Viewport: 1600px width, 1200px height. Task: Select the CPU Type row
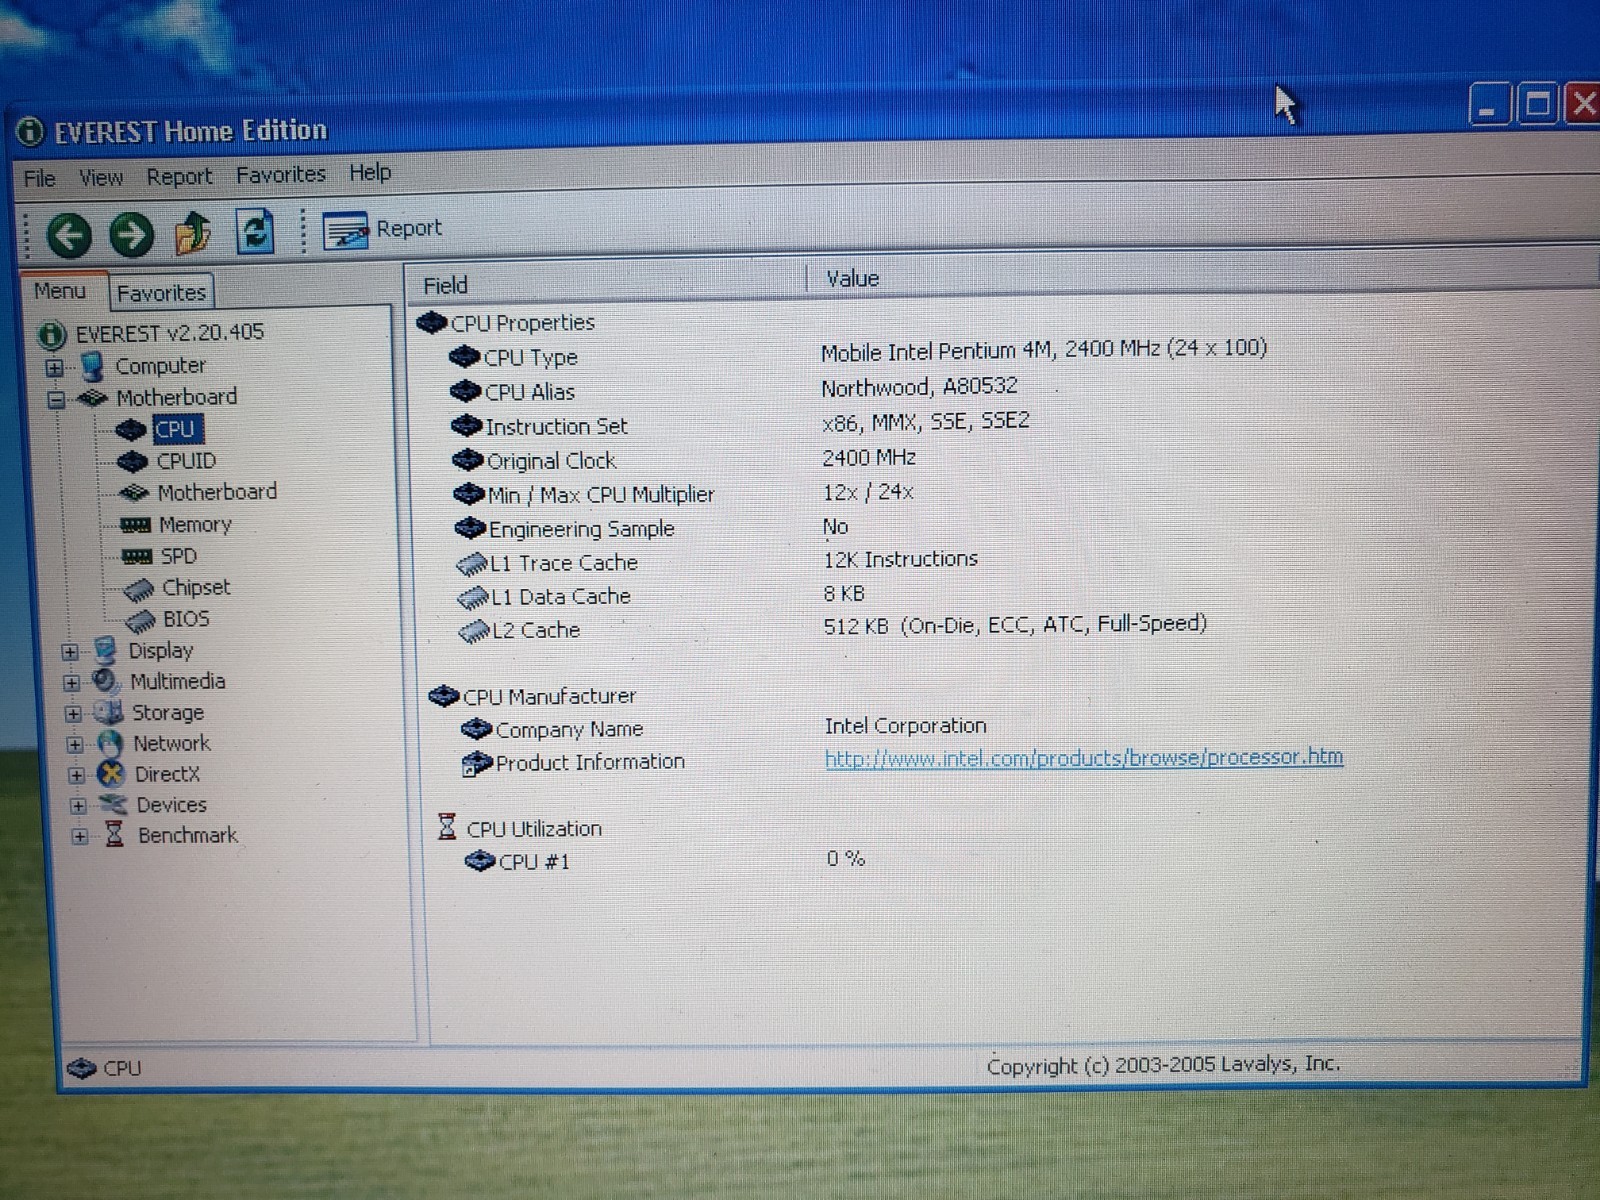[x=858, y=354]
